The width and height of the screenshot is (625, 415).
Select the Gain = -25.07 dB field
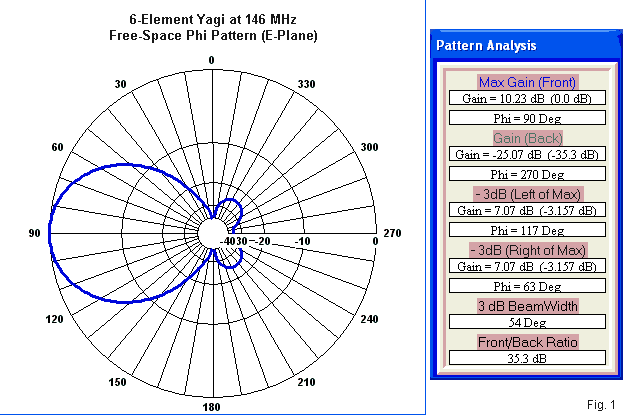[x=527, y=155]
